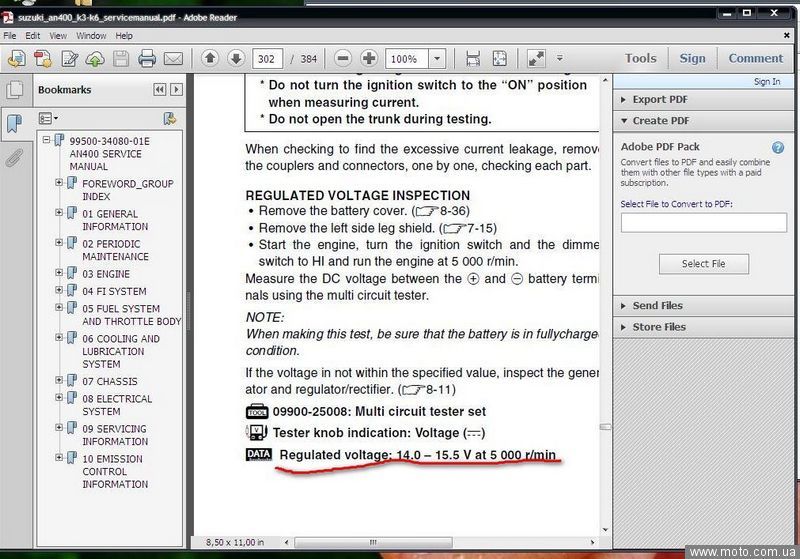The width and height of the screenshot is (800, 559).
Task: Open the zoom percentage dropdown
Action: [437, 59]
